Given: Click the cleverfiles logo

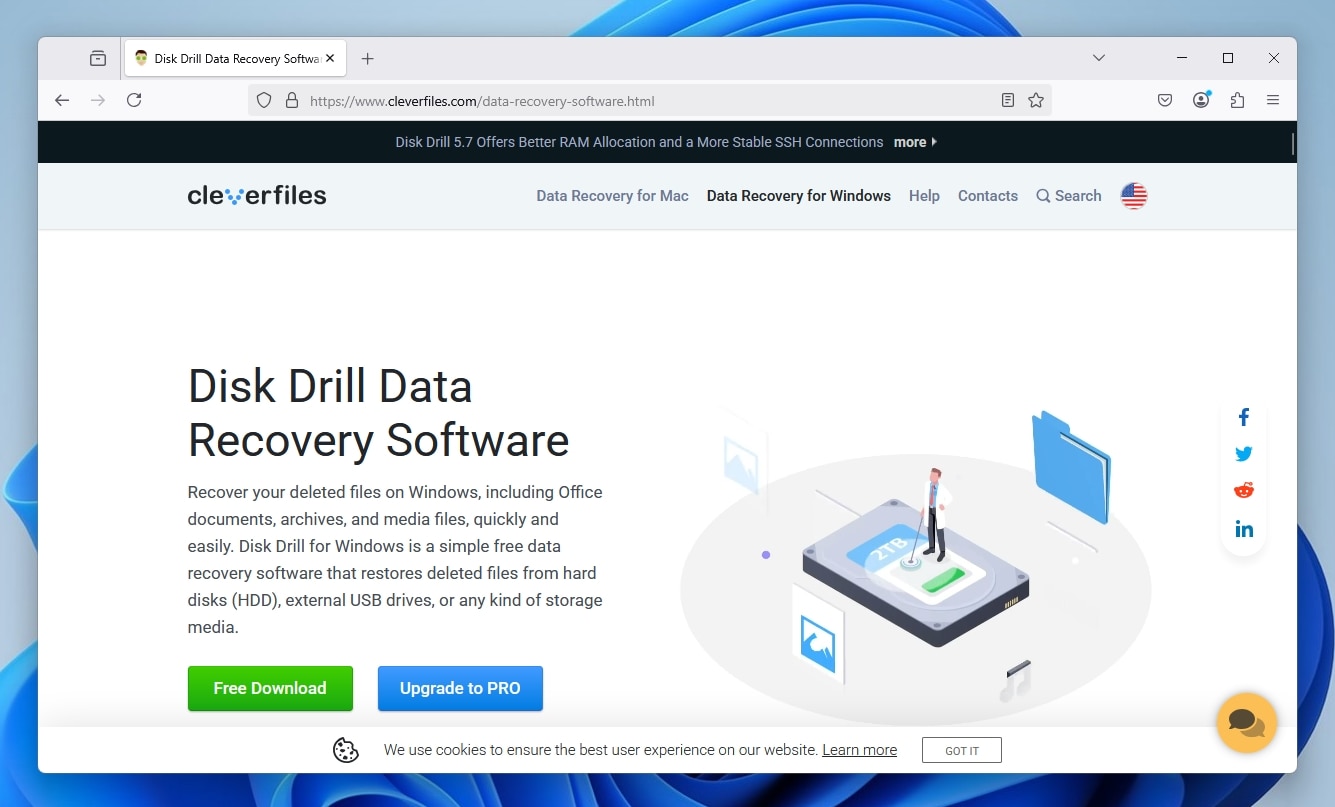Looking at the screenshot, I should pos(257,196).
